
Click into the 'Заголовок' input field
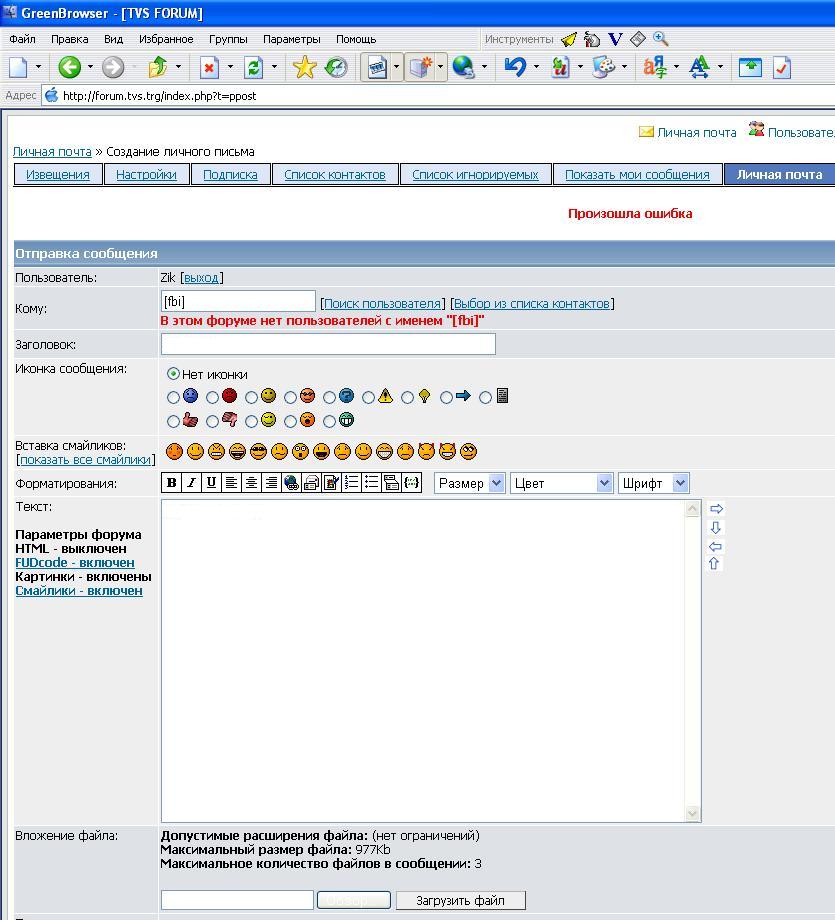point(328,344)
